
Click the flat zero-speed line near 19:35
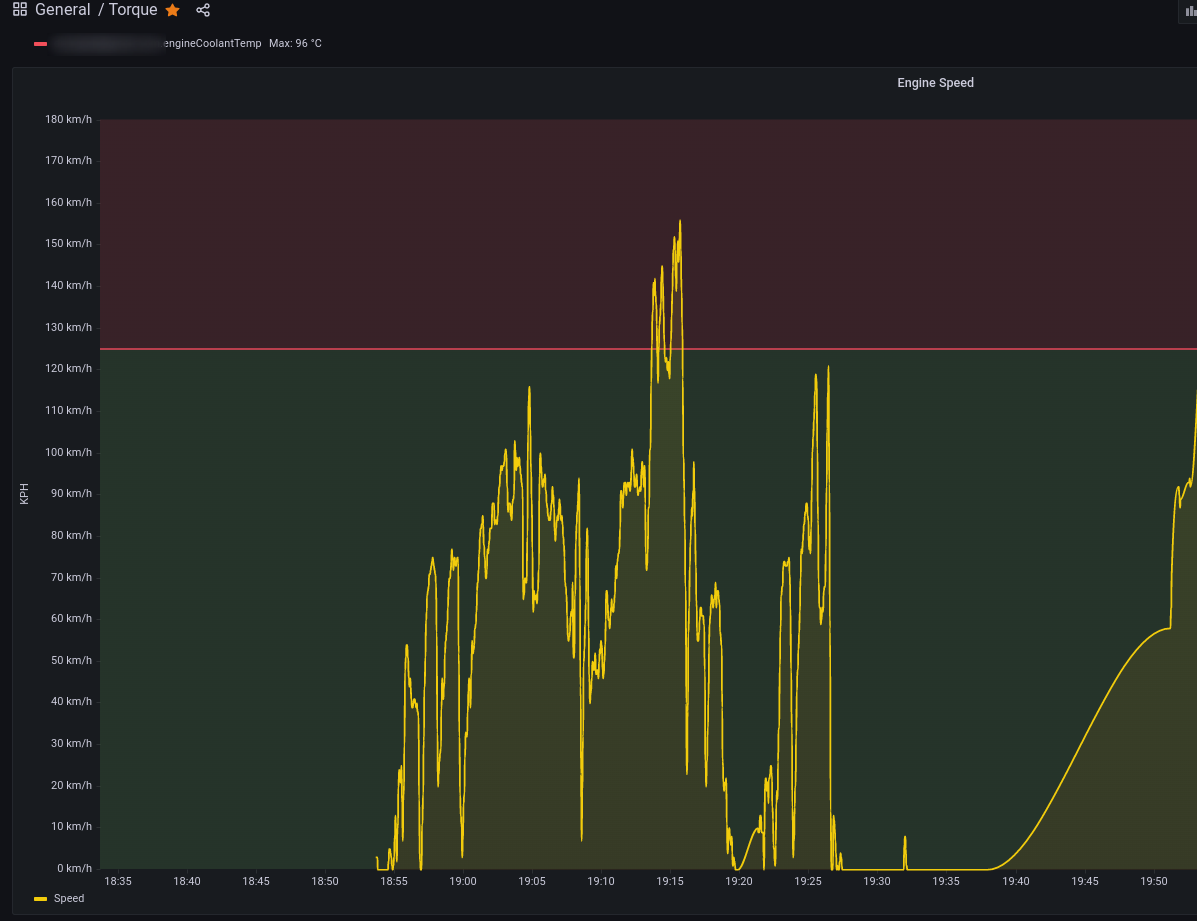tap(946, 868)
